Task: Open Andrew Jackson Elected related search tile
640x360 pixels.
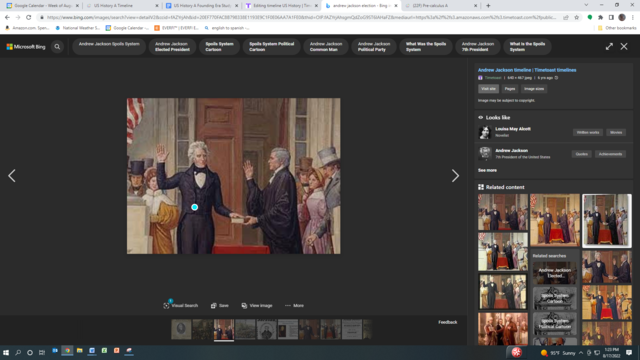Action: click(554, 273)
